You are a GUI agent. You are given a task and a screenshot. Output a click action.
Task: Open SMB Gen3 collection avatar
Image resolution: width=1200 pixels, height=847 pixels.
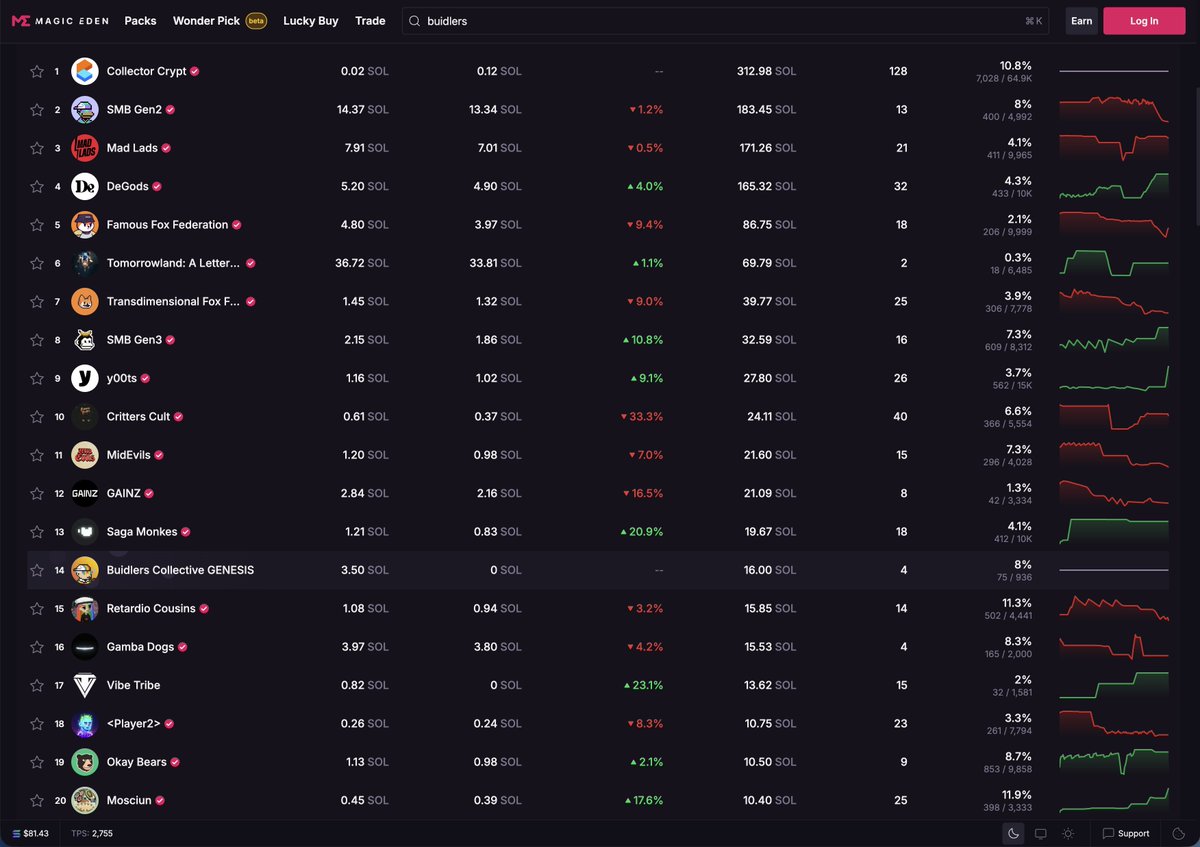coord(85,340)
